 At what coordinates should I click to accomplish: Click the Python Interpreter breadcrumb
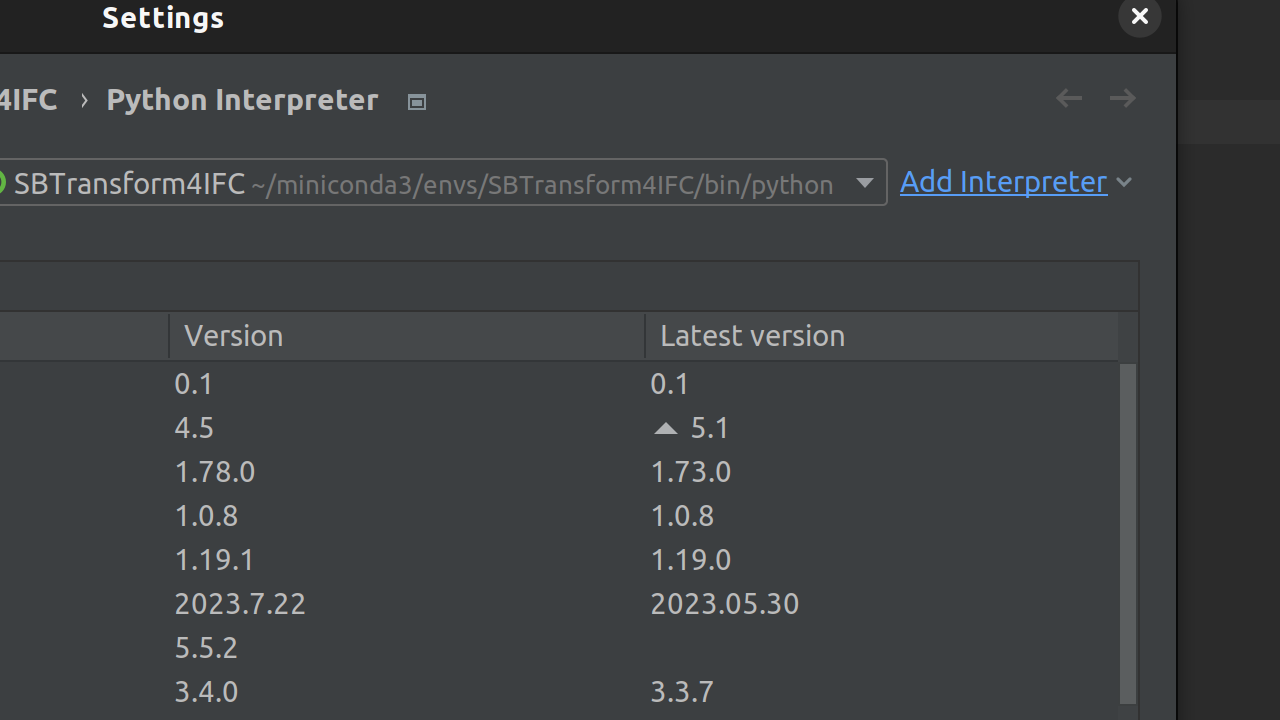[x=242, y=100]
